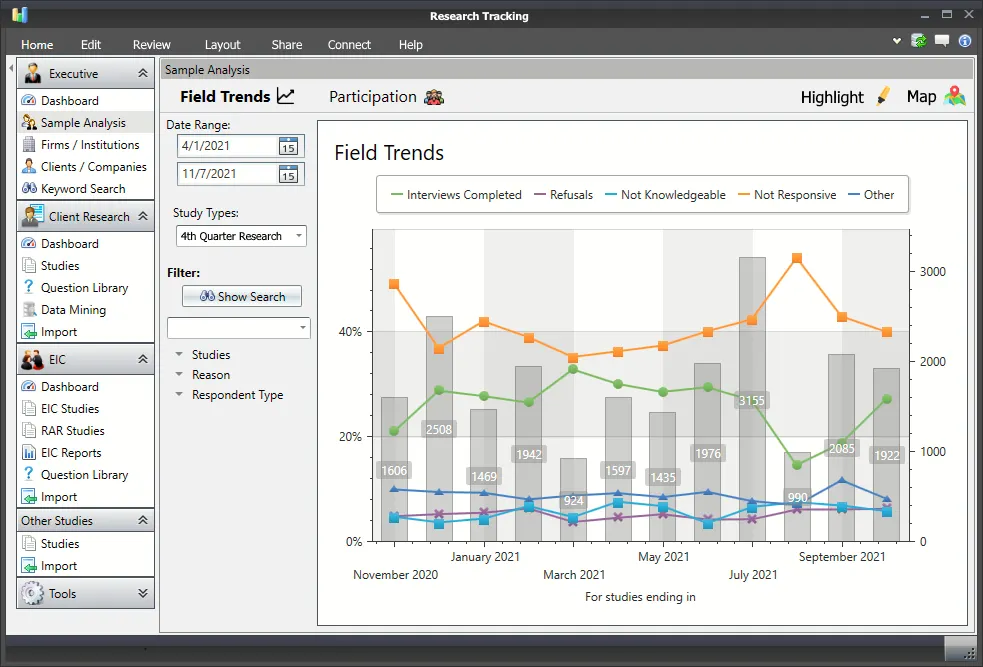The height and width of the screenshot is (667, 983).
Task: Toggle Not Responsive legend entry
Action: tap(787, 195)
